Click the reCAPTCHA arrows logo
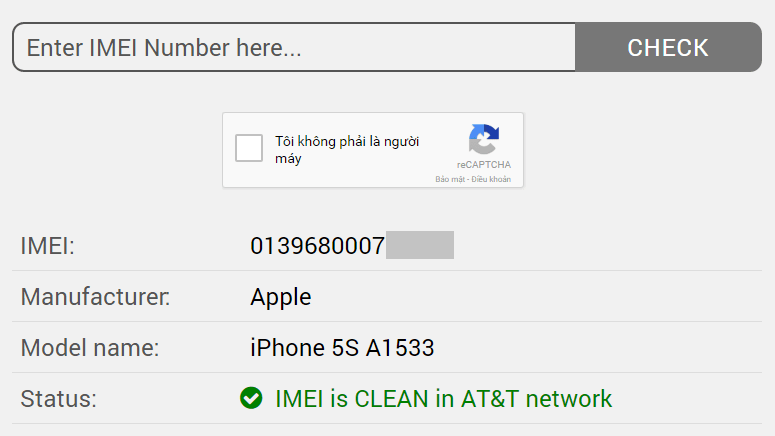The width and height of the screenshot is (775, 436). pos(484,139)
